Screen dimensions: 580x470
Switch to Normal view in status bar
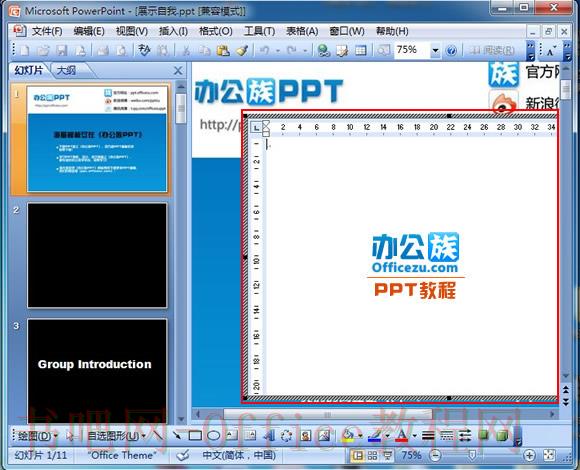[358, 456]
